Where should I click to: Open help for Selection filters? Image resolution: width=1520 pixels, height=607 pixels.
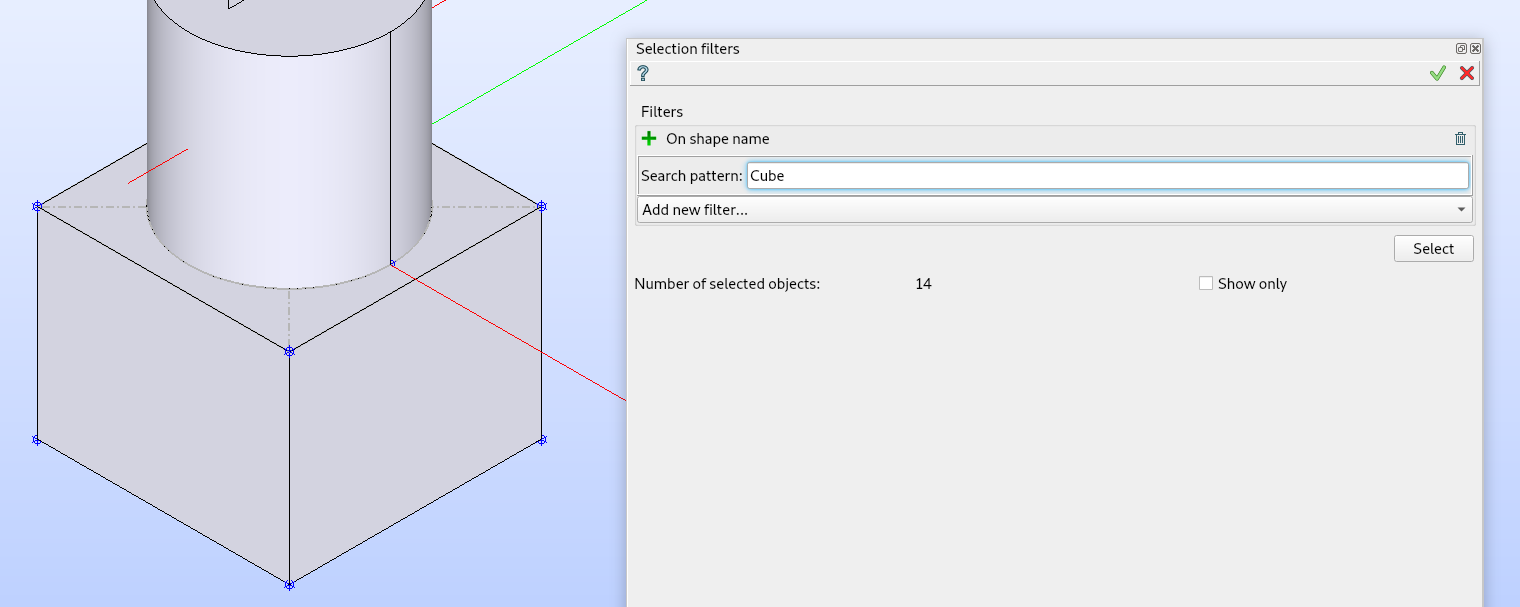[x=643, y=73]
